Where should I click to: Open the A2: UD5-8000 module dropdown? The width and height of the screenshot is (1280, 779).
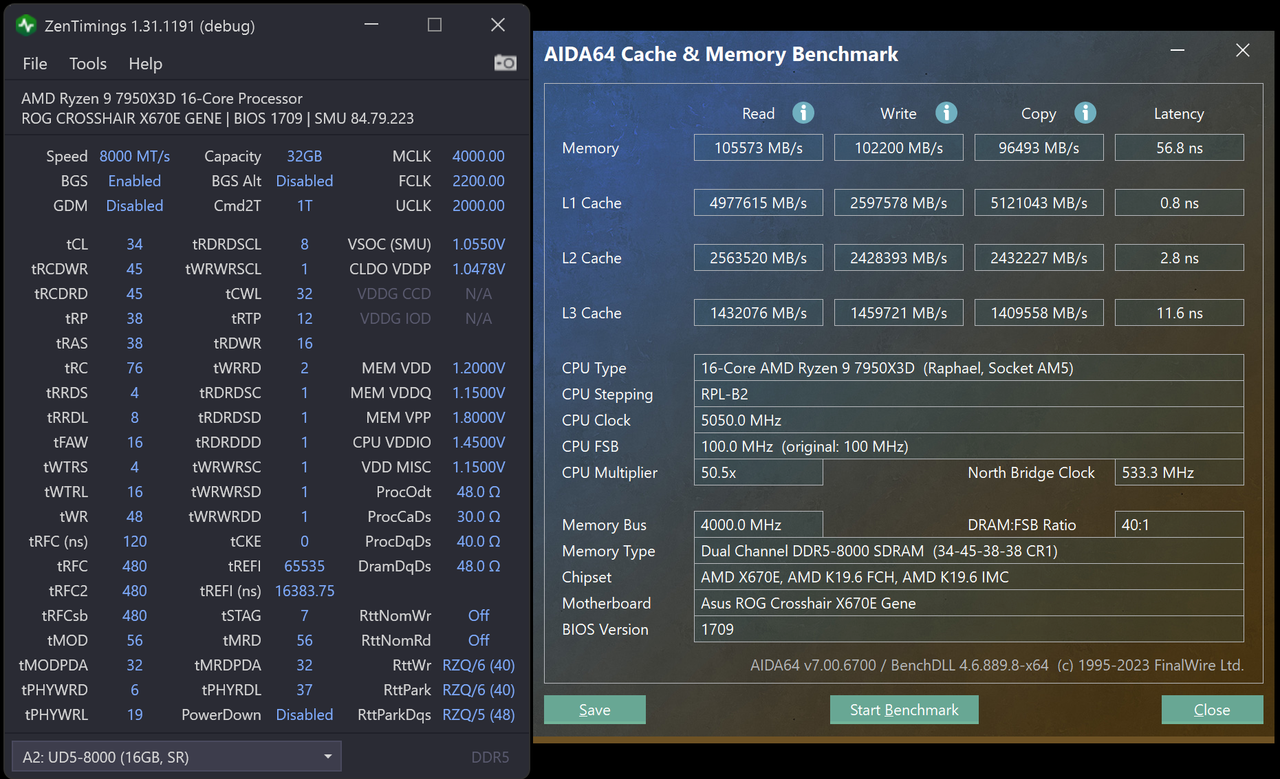click(x=176, y=757)
